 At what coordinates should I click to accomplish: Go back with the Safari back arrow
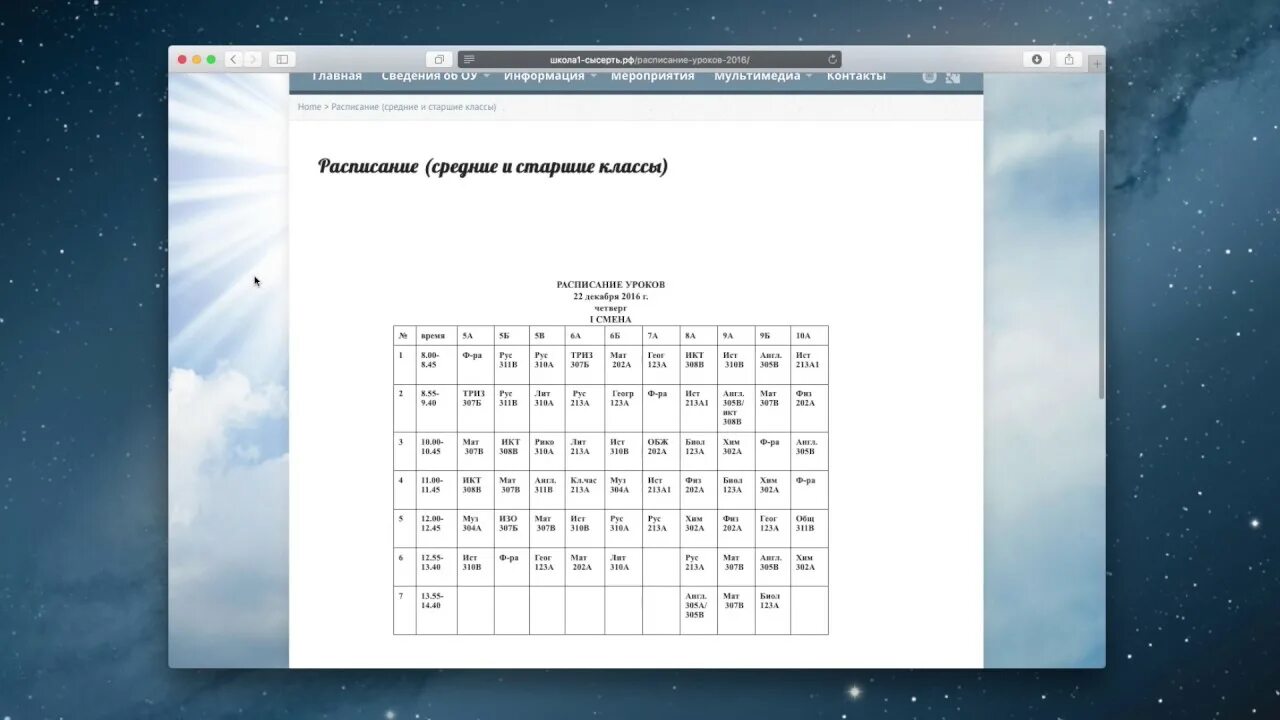(233, 59)
